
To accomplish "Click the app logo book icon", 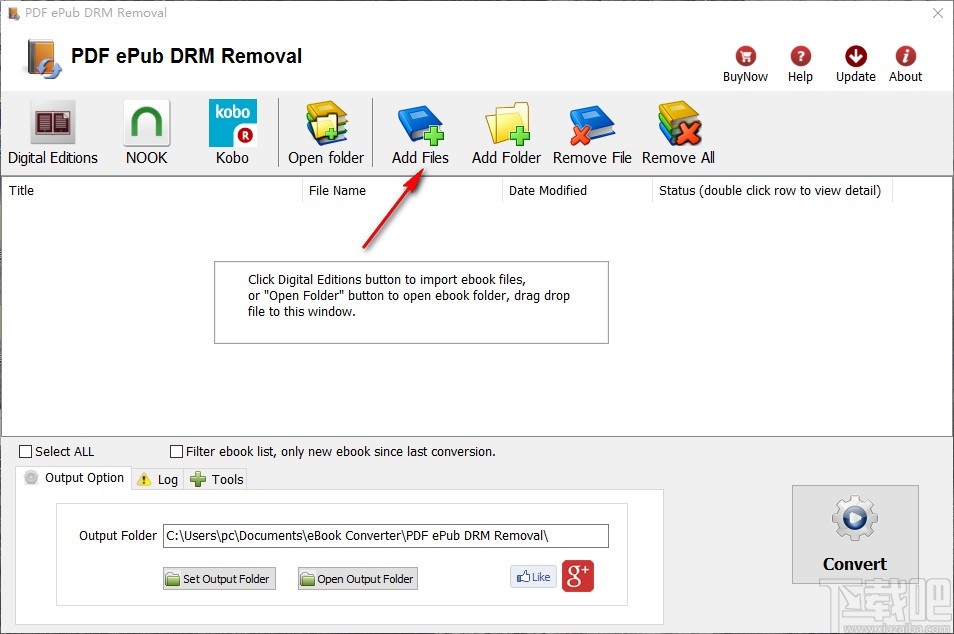I will click(x=43, y=59).
